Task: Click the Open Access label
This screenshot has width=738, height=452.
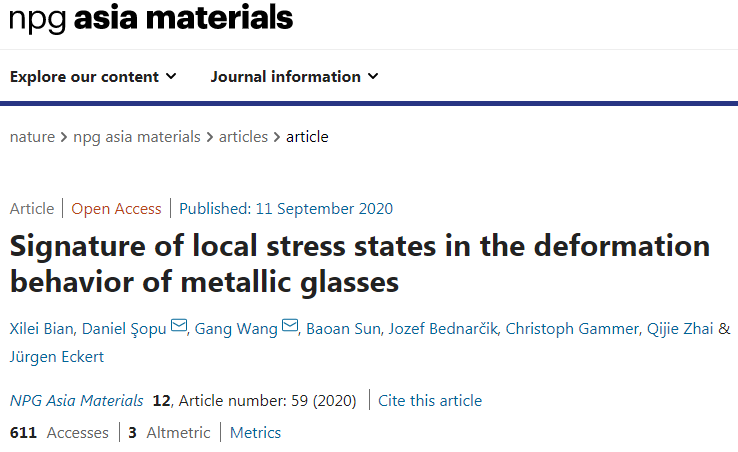Action: click(x=116, y=209)
